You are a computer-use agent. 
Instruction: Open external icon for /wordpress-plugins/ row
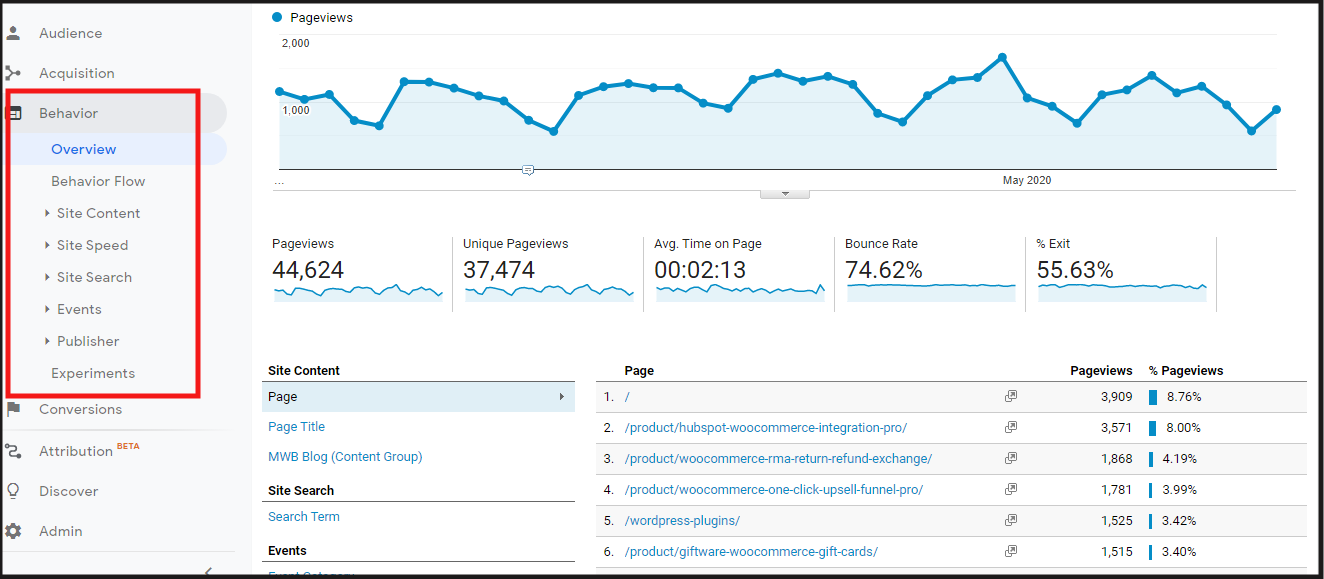pyautogui.click(x=1011, y=521)
